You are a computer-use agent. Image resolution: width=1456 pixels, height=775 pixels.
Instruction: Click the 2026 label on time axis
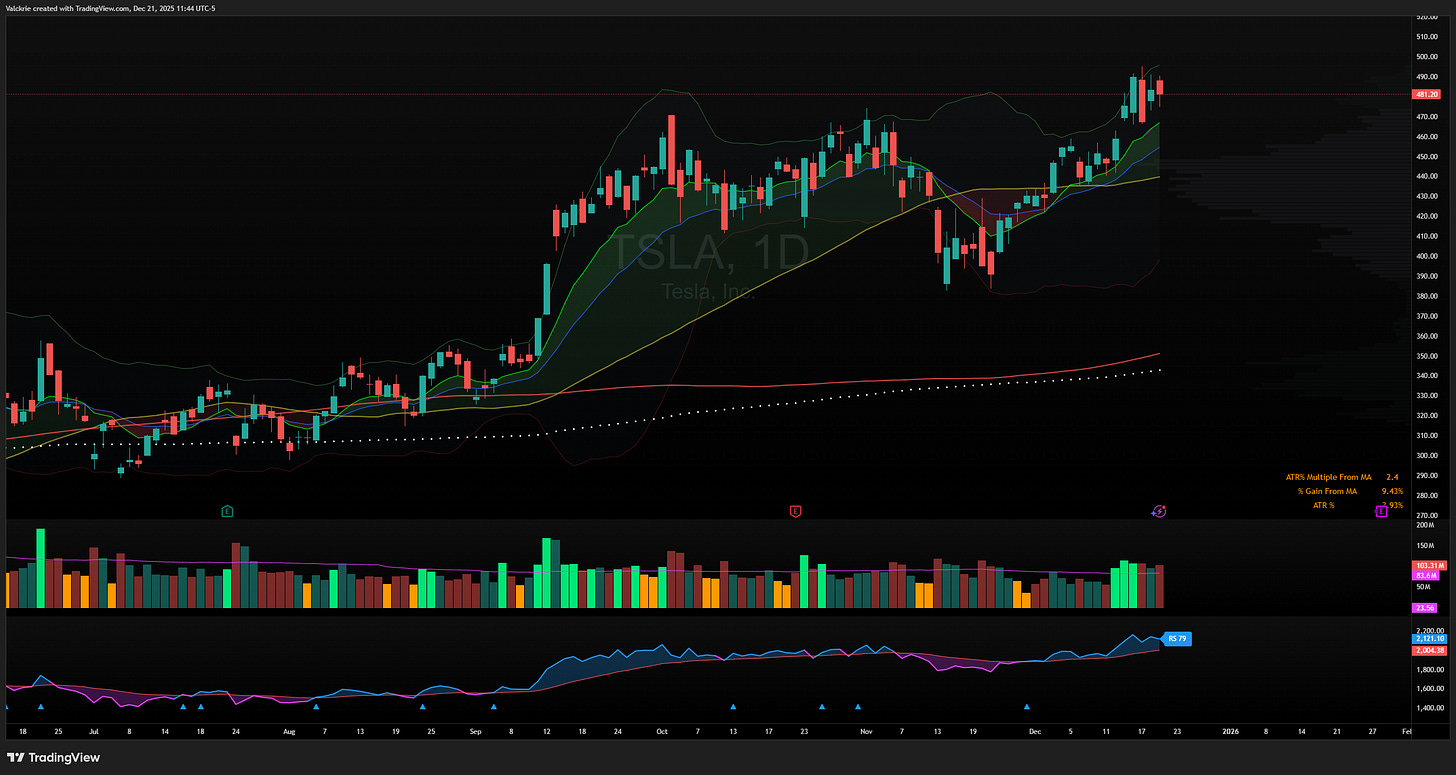[1230, 732]
